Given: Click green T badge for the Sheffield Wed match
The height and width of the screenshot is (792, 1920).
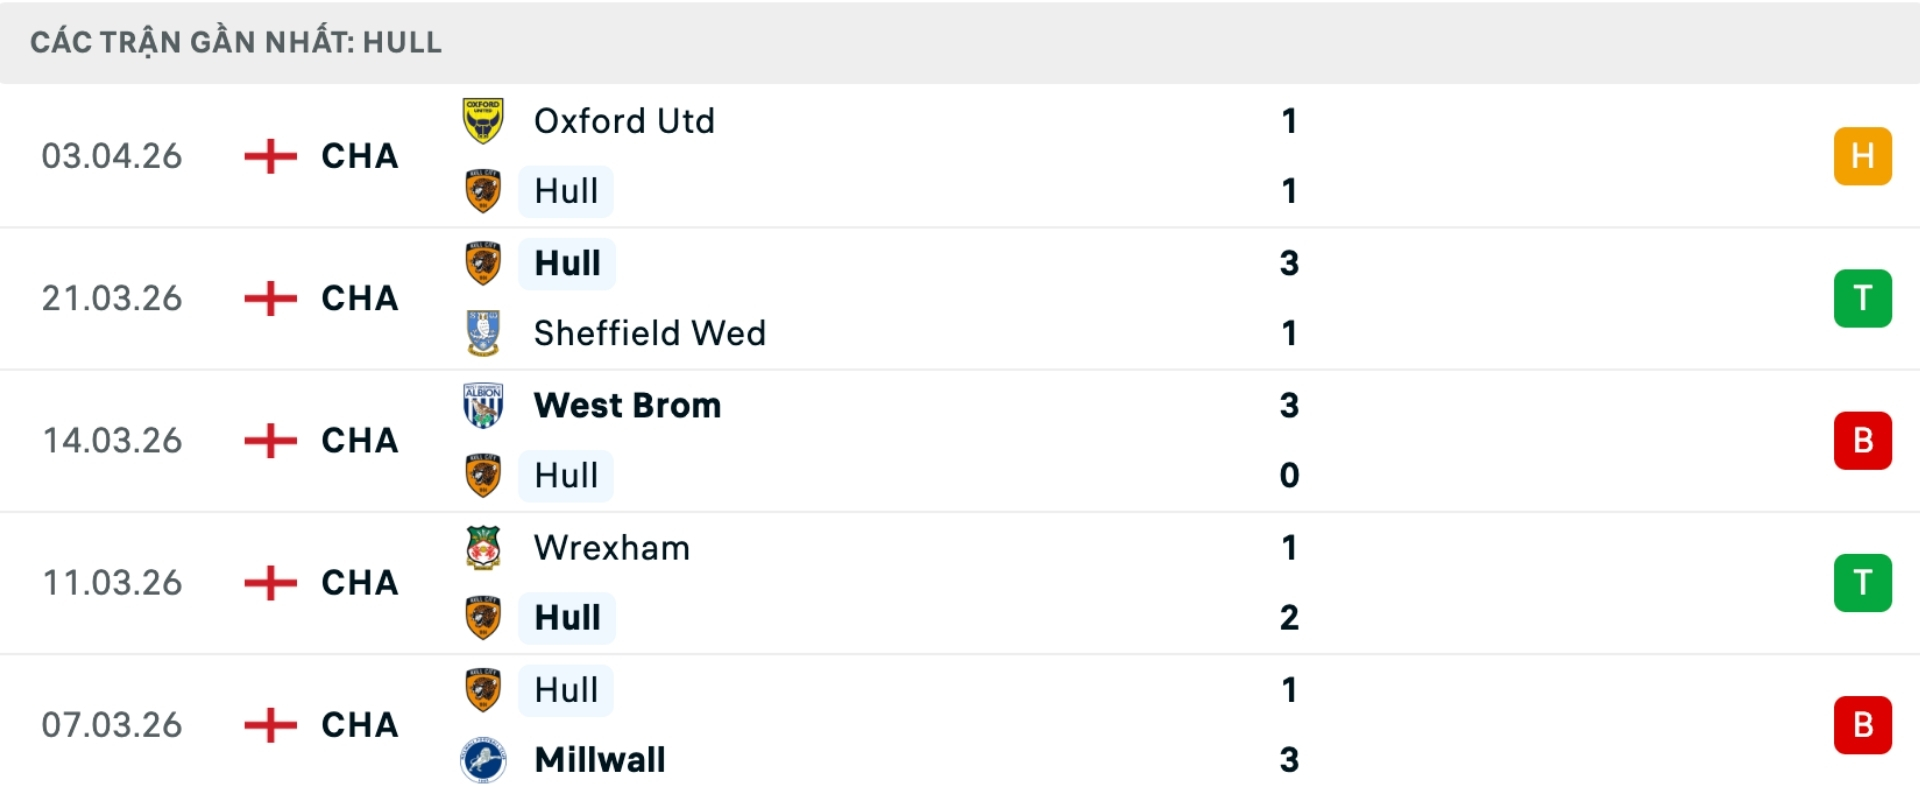Looking at the screenshot, I should [x=1862, y=298].
